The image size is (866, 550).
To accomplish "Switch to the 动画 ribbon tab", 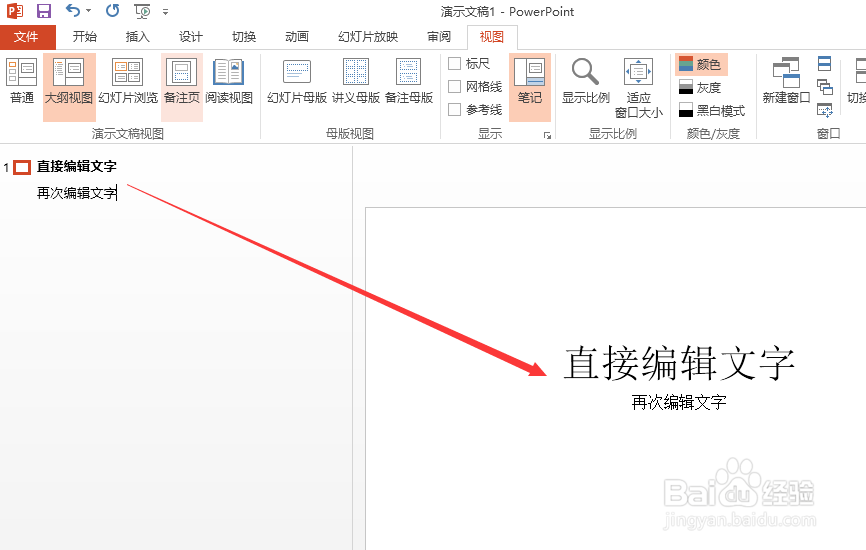I will (297, 37).
